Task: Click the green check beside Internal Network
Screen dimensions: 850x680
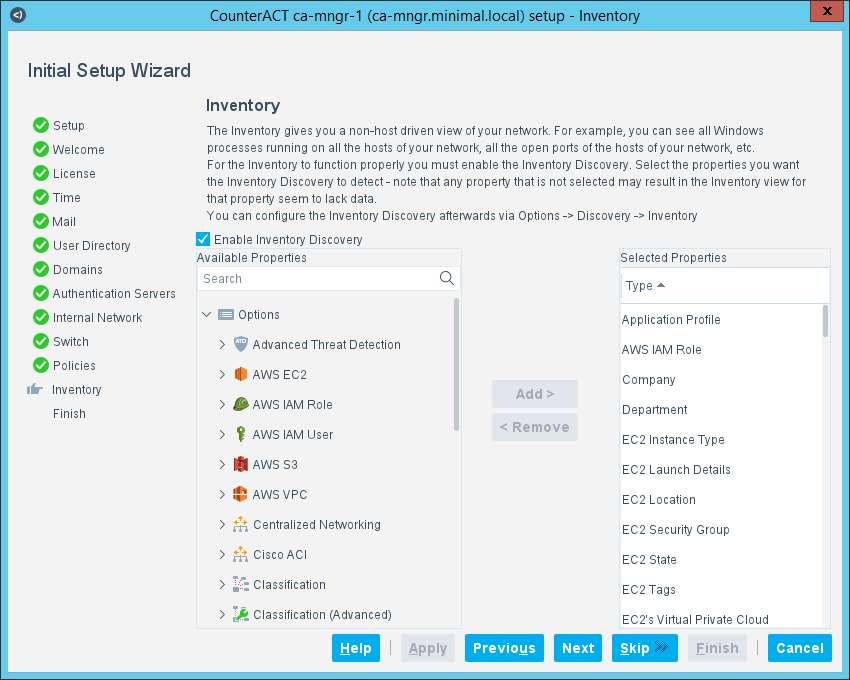Action: coord(41,317)
